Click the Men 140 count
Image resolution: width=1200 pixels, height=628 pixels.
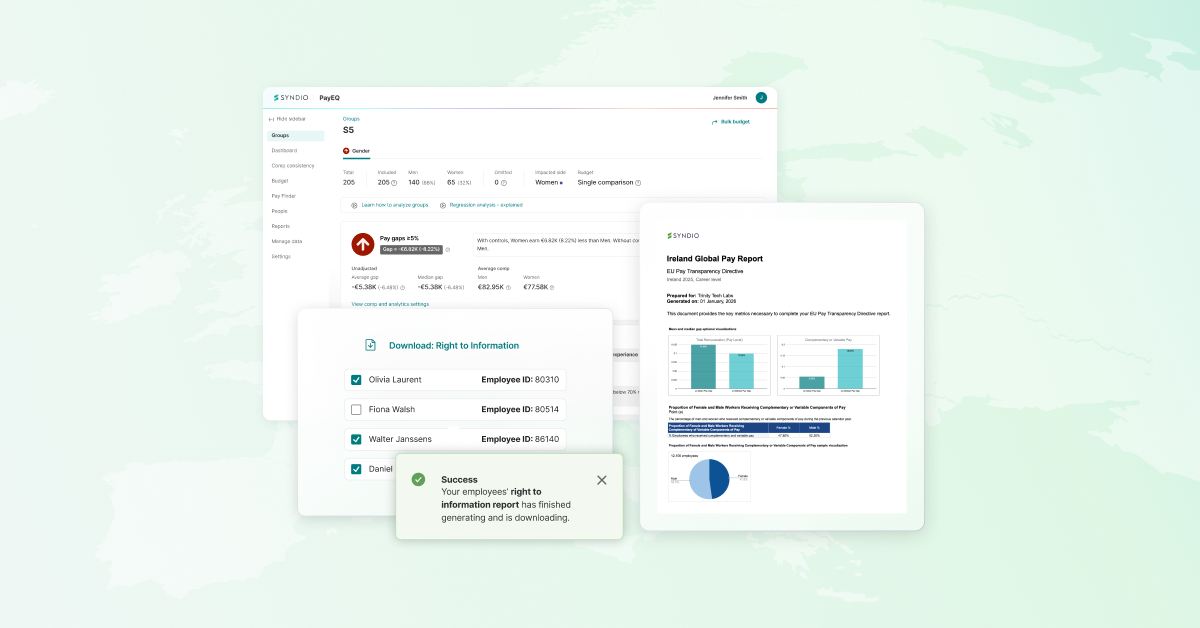415,183
